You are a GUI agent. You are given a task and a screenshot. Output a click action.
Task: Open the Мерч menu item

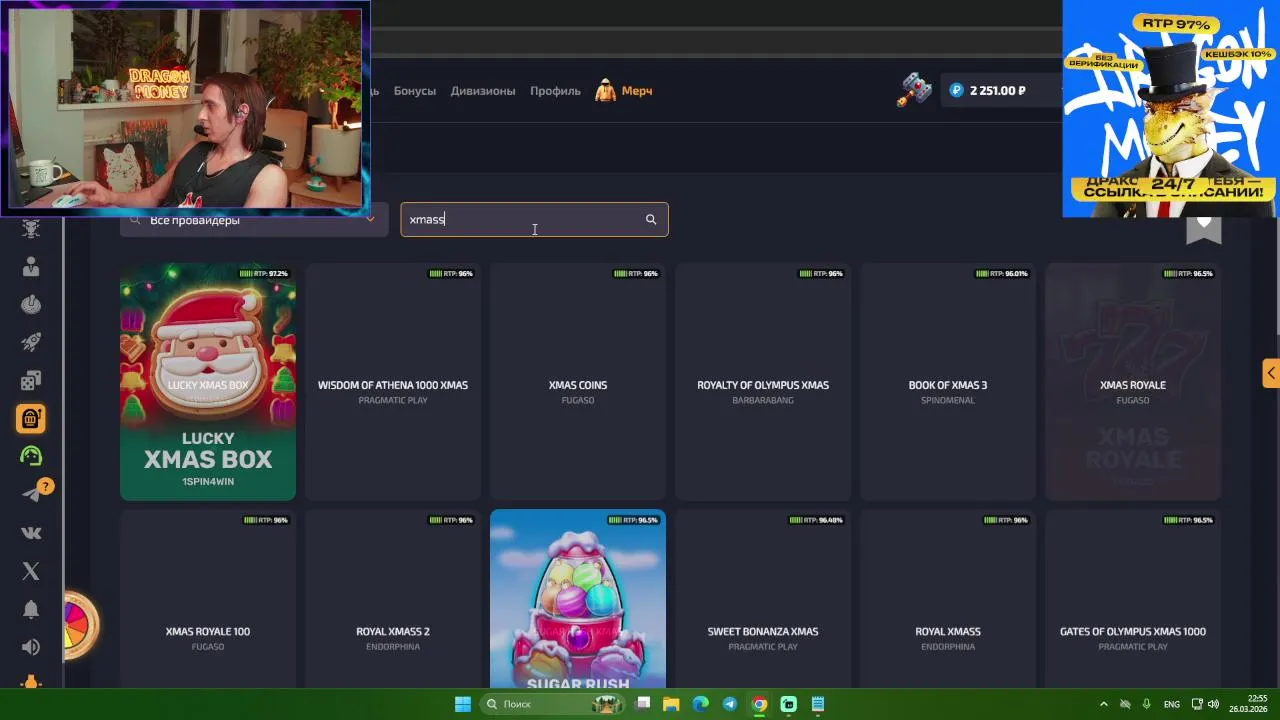pos(637,91)
